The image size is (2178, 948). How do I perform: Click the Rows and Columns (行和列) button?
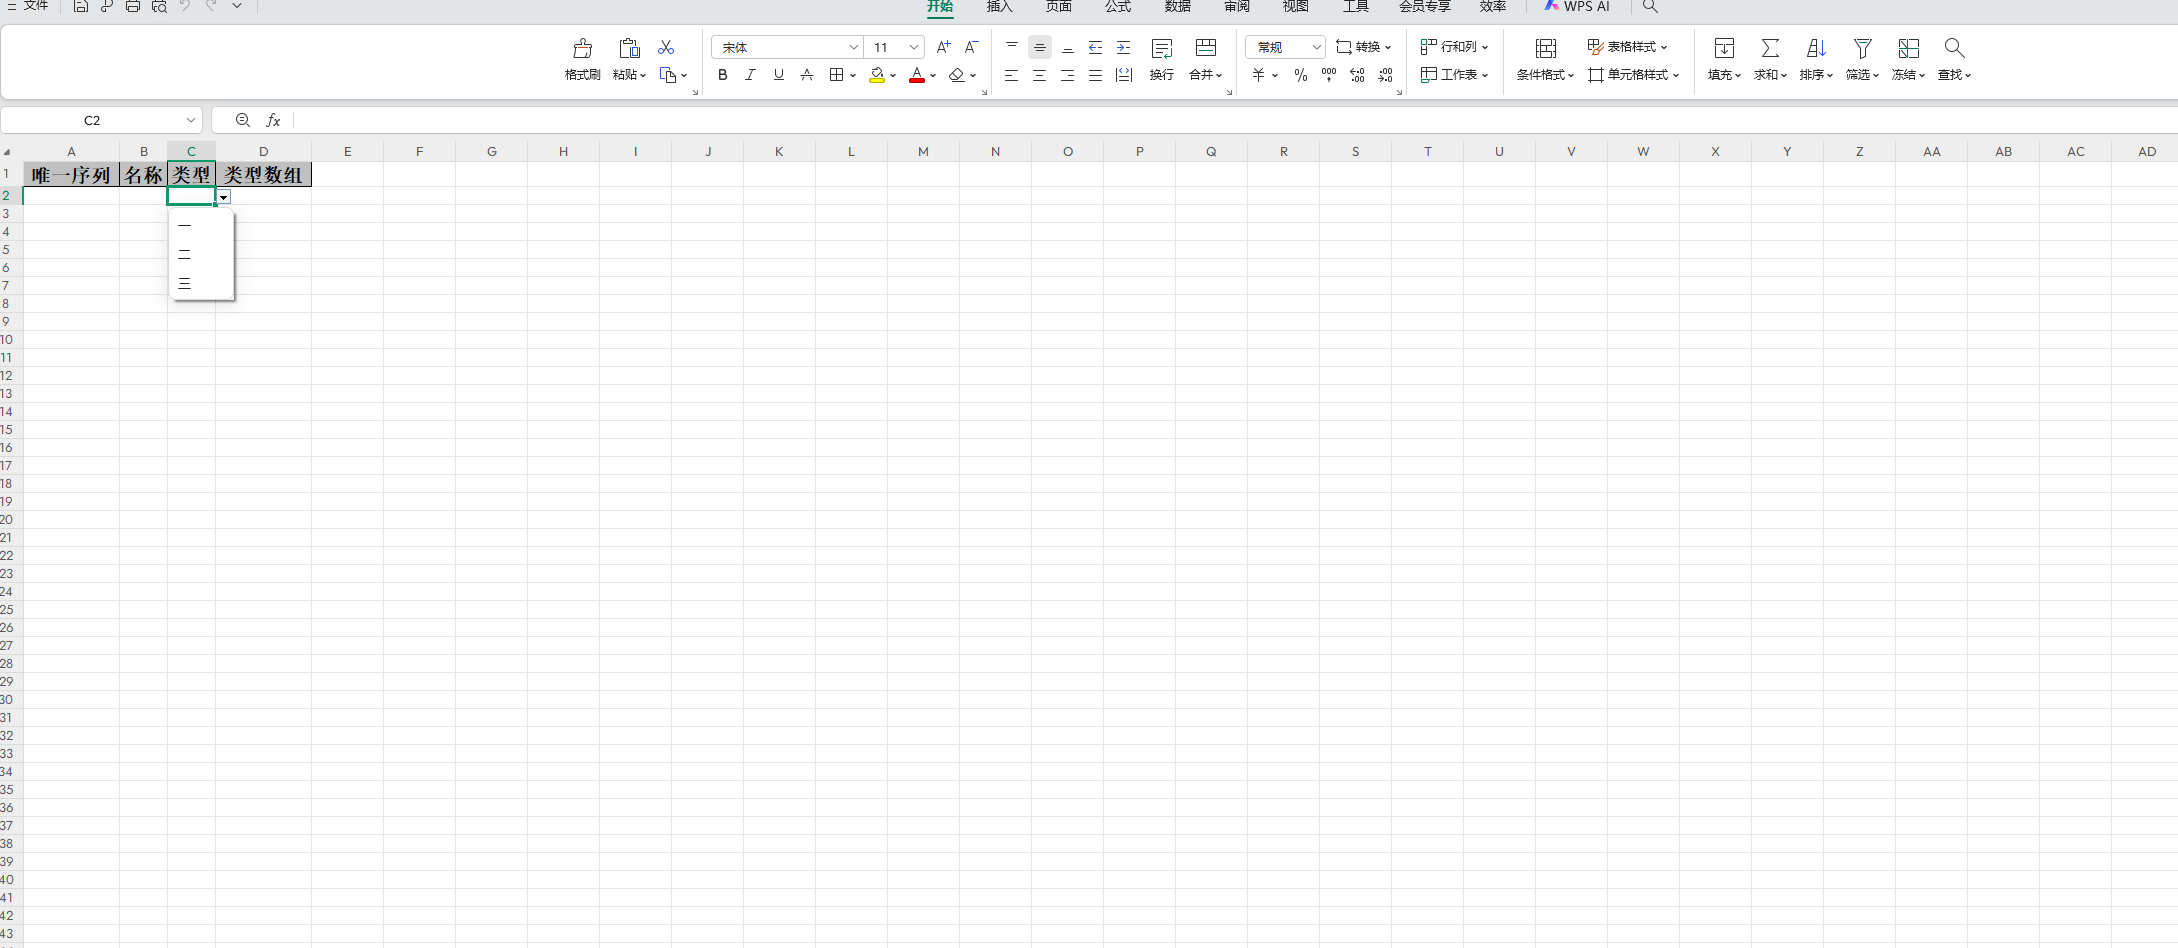point(1455,47)
